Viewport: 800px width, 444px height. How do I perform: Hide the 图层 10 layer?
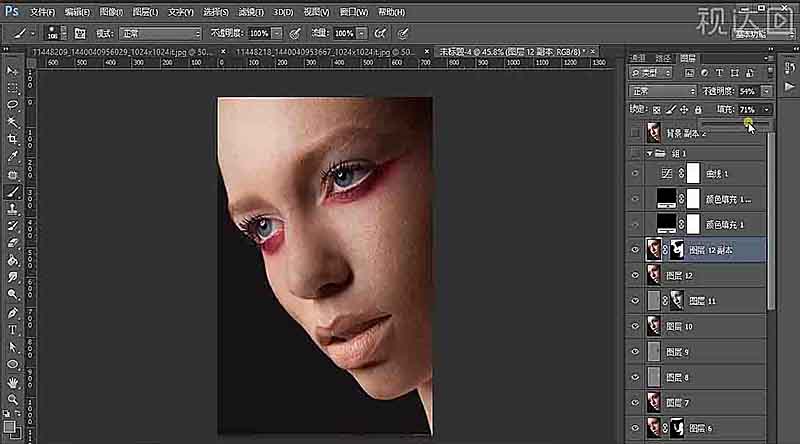635,326
